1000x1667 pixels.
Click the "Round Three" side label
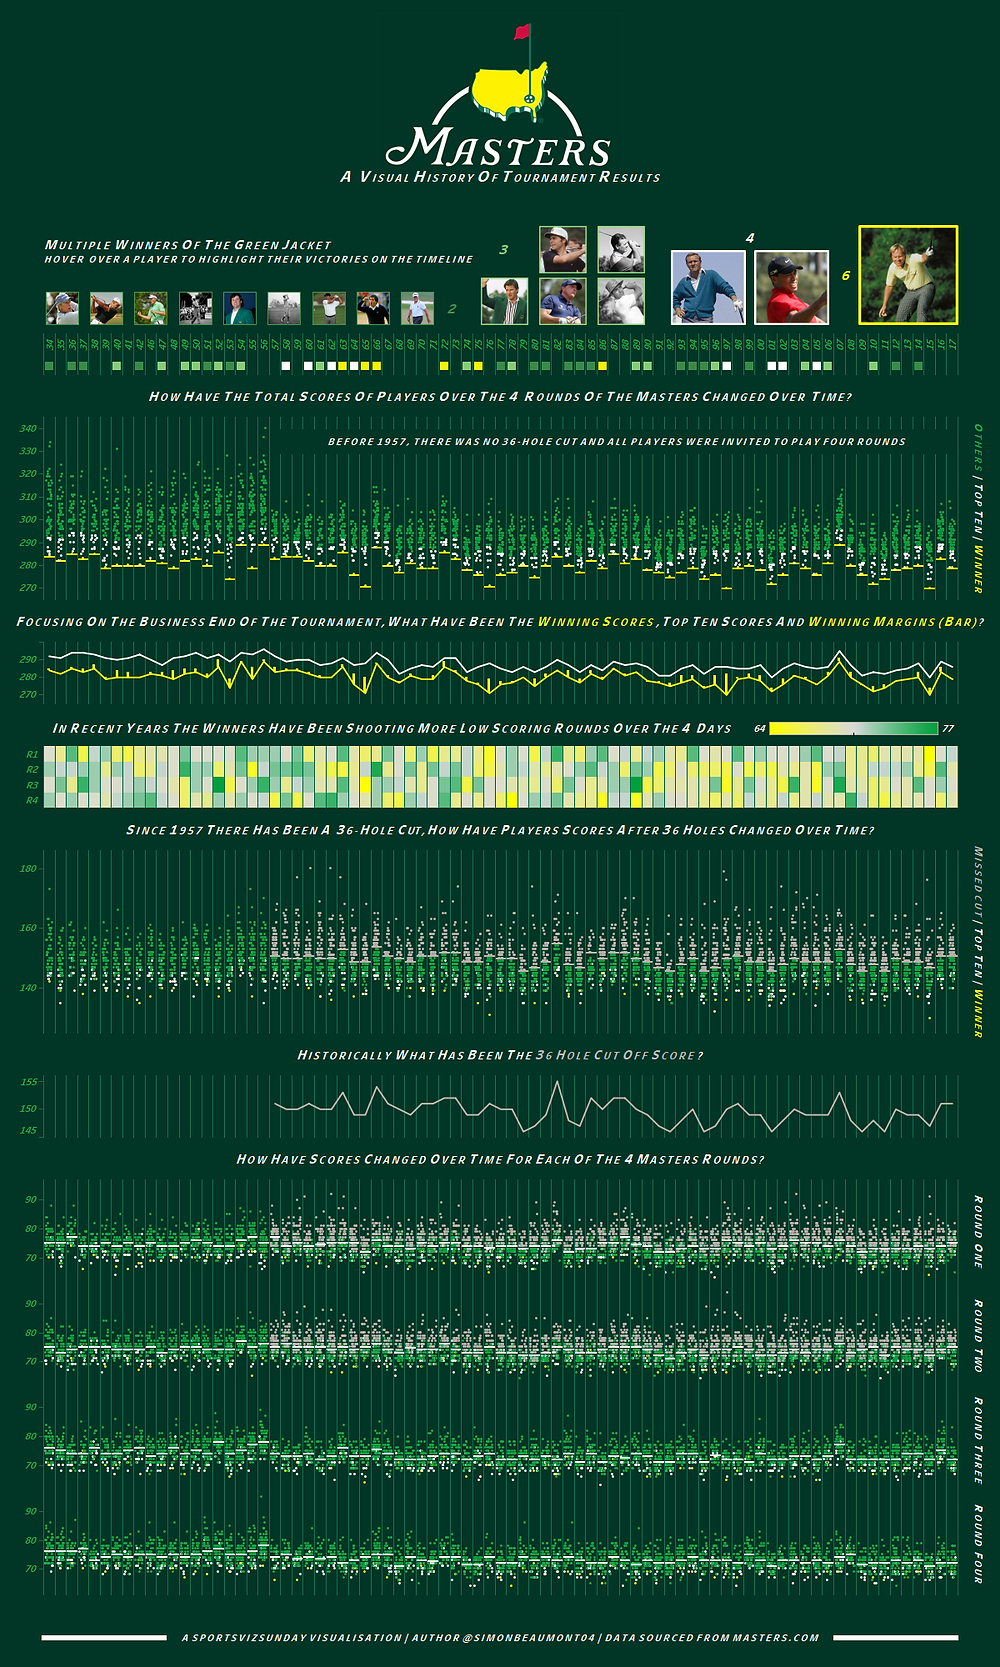point(978,1441)
